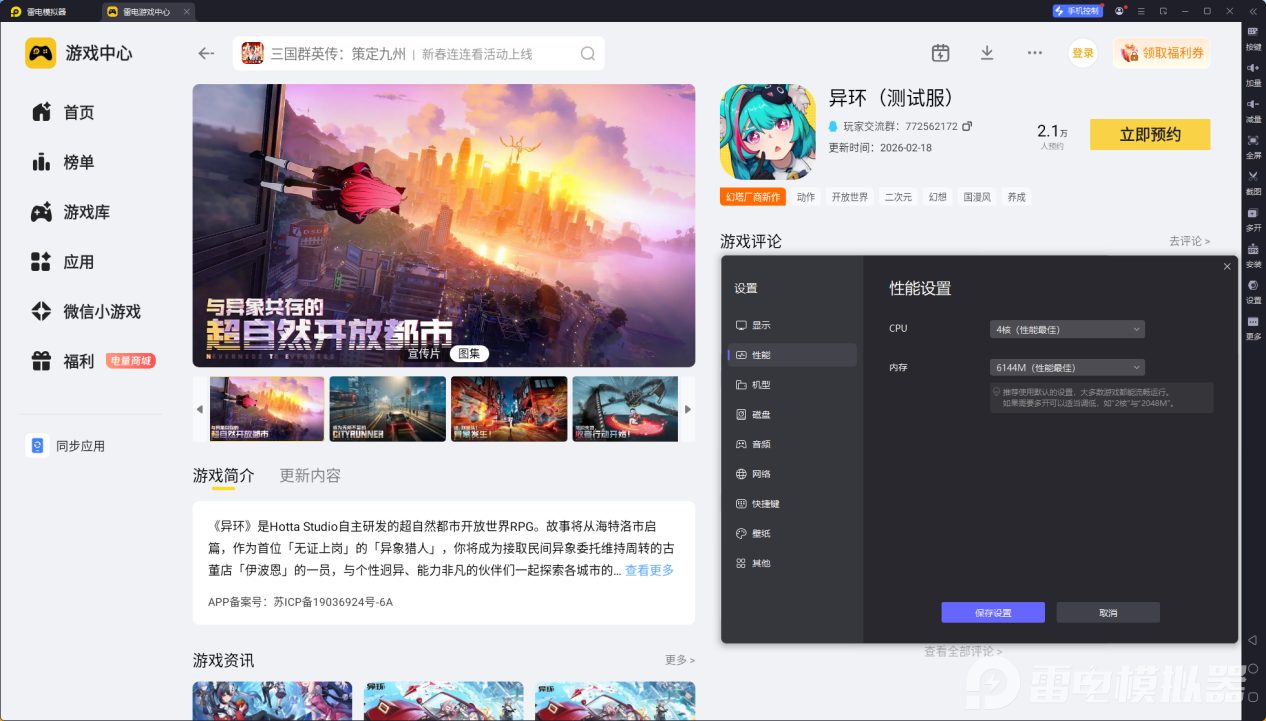Viewport: 1266px width, 721px height.
Task: Click the Android back triangle icon
Action: [x=1252, y=640]
